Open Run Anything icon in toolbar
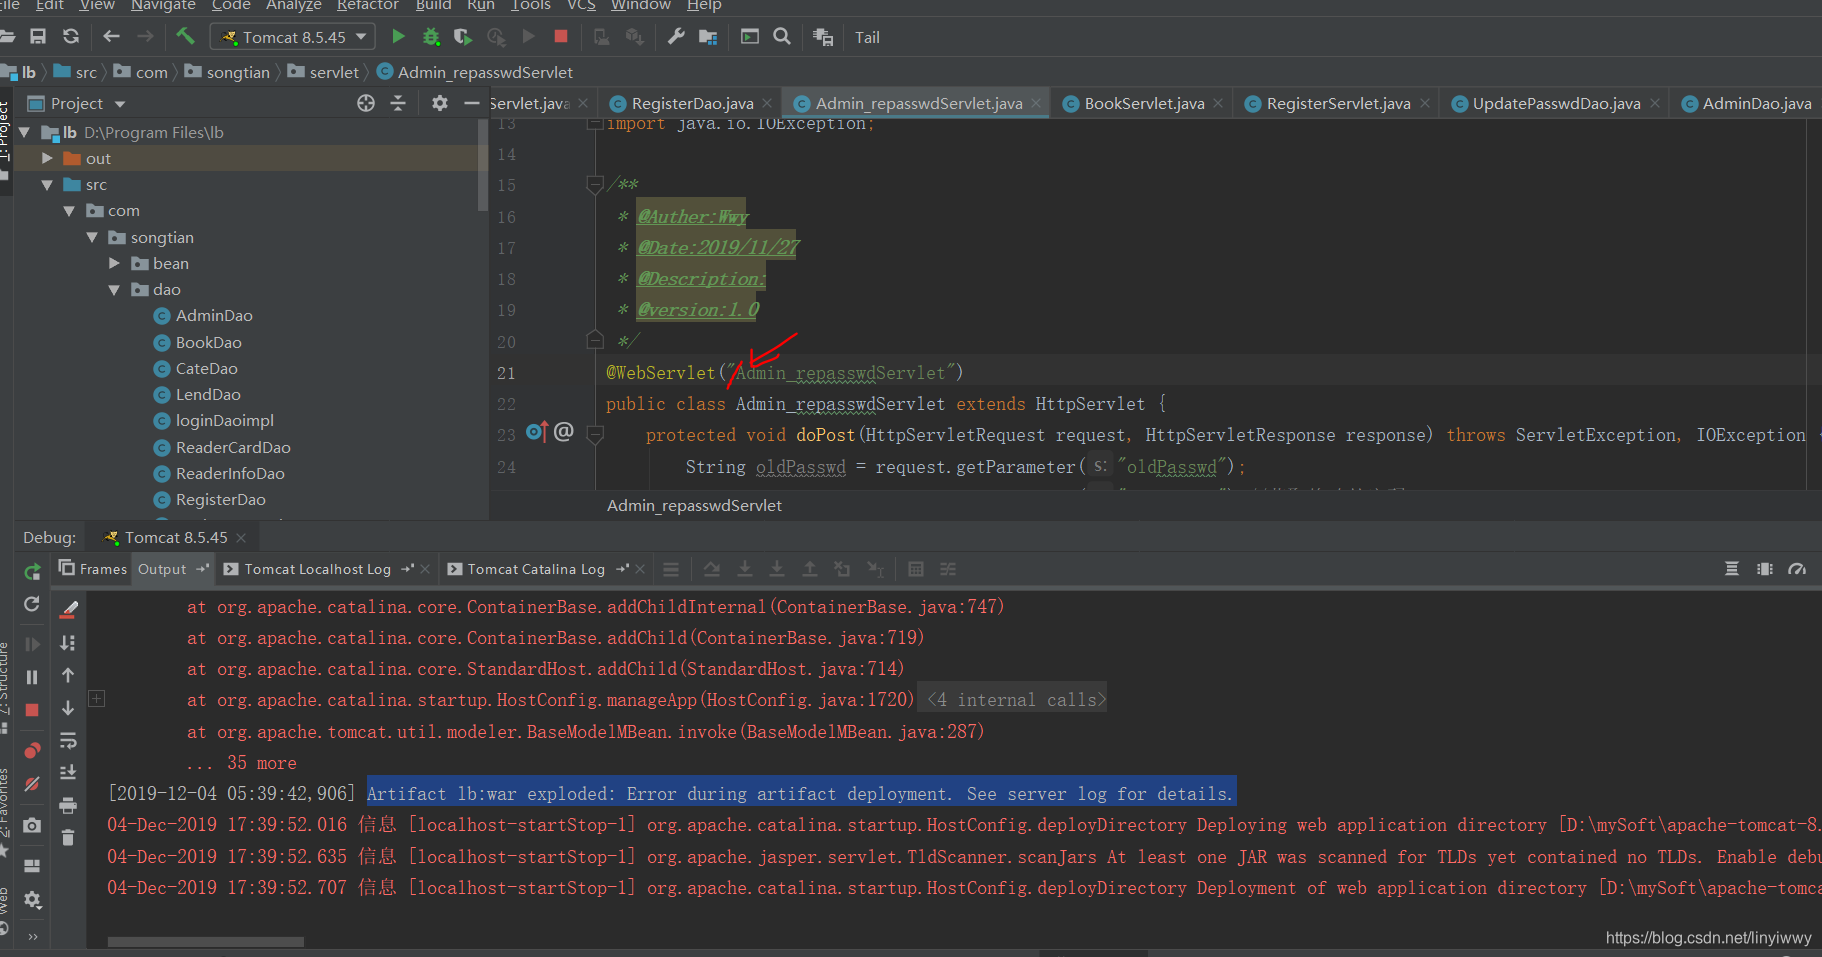This screenshot has height=957, width=1822. click(750, 37)
